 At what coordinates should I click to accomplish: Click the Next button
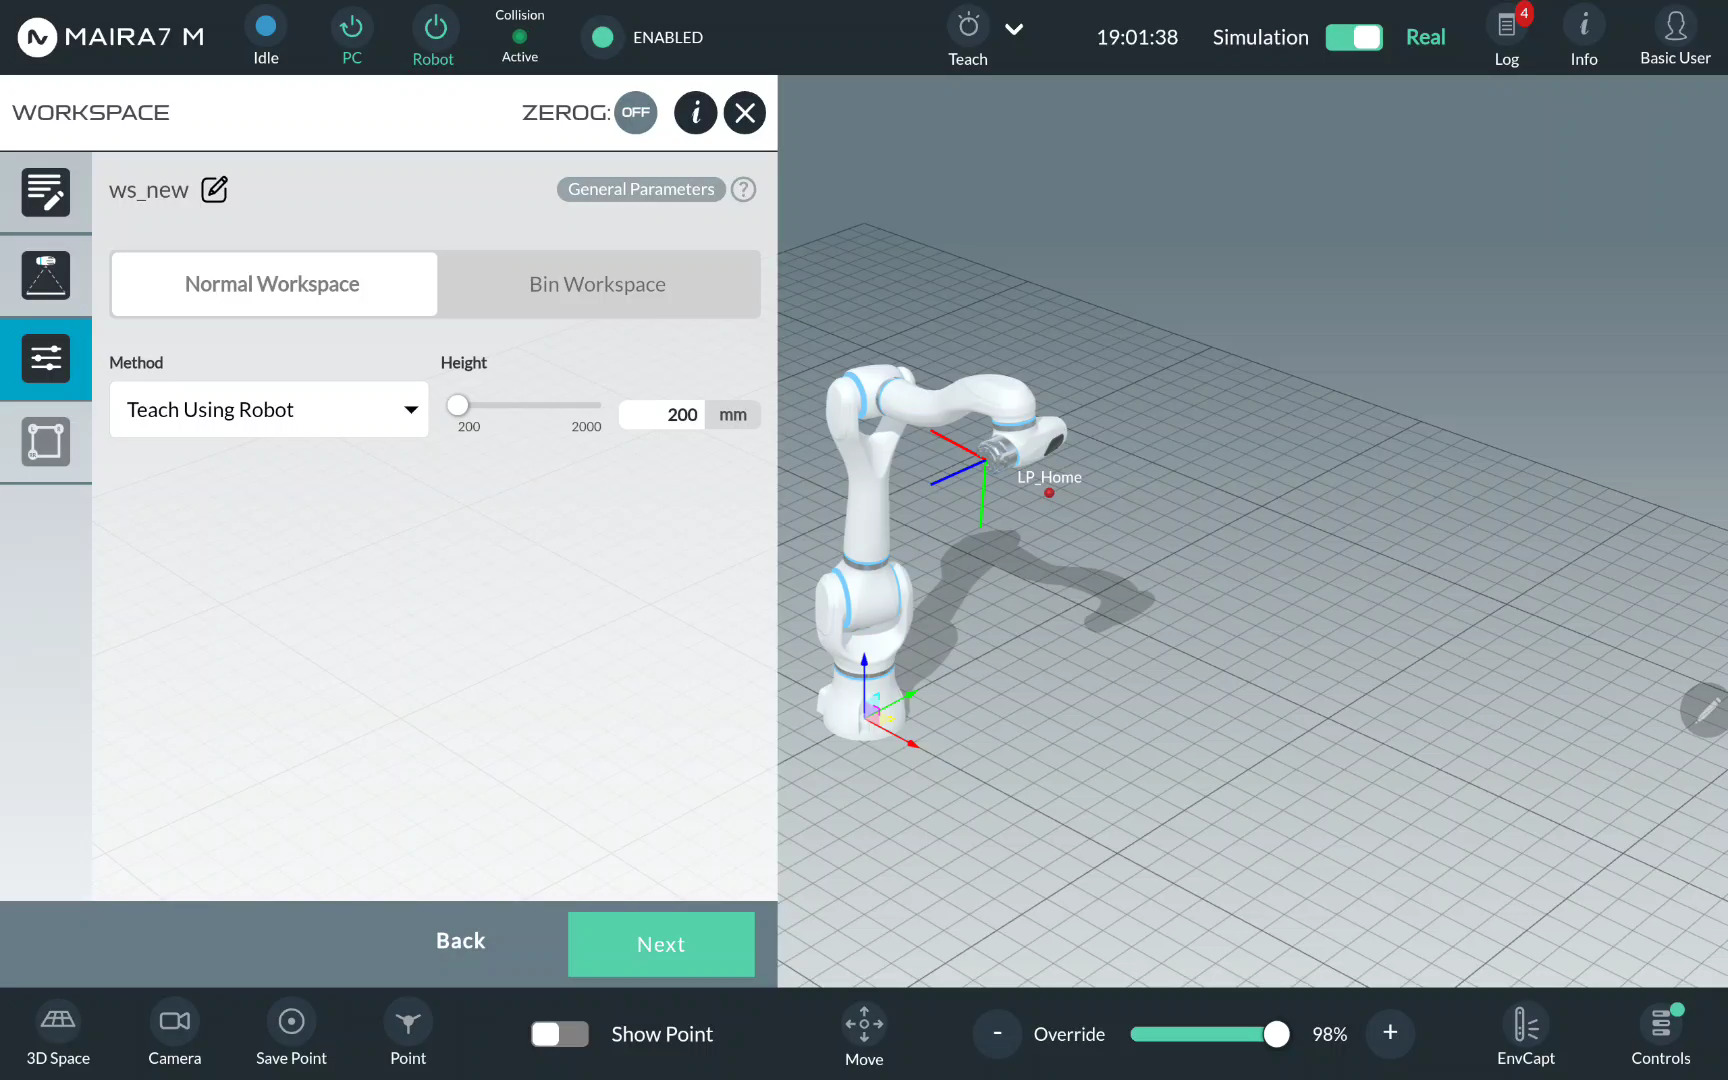661,944
